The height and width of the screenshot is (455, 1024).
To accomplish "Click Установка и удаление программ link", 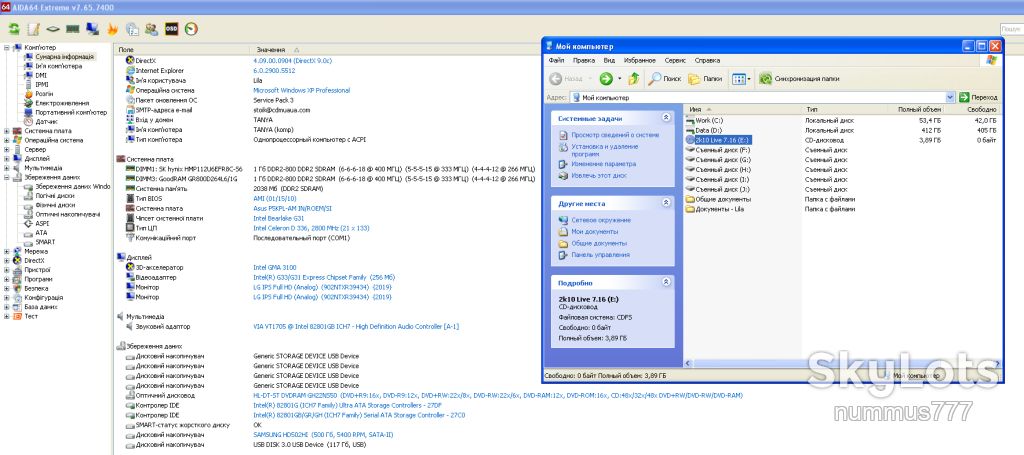I will coord(605,151).
